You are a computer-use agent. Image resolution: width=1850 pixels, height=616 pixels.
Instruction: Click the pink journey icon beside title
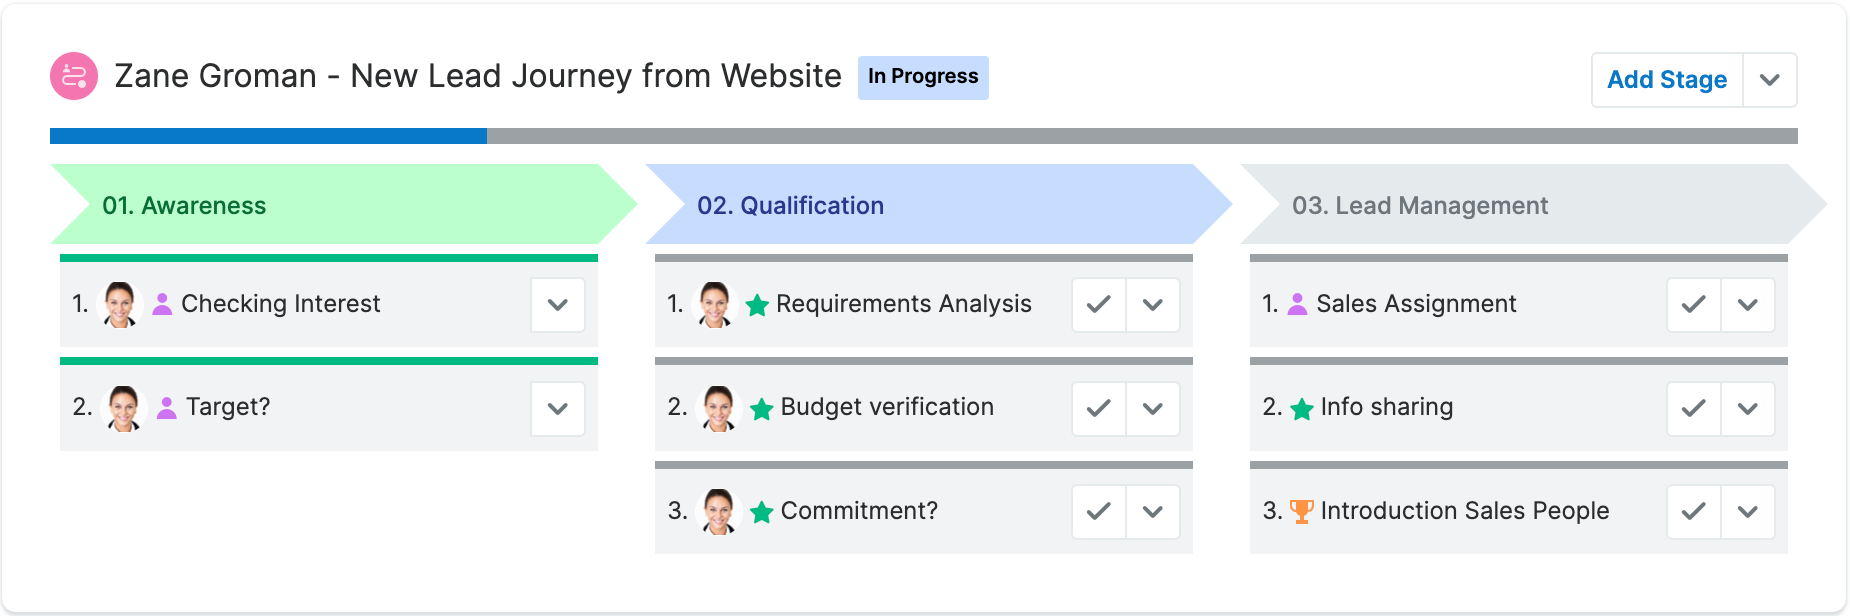click(x=74, y=76)
